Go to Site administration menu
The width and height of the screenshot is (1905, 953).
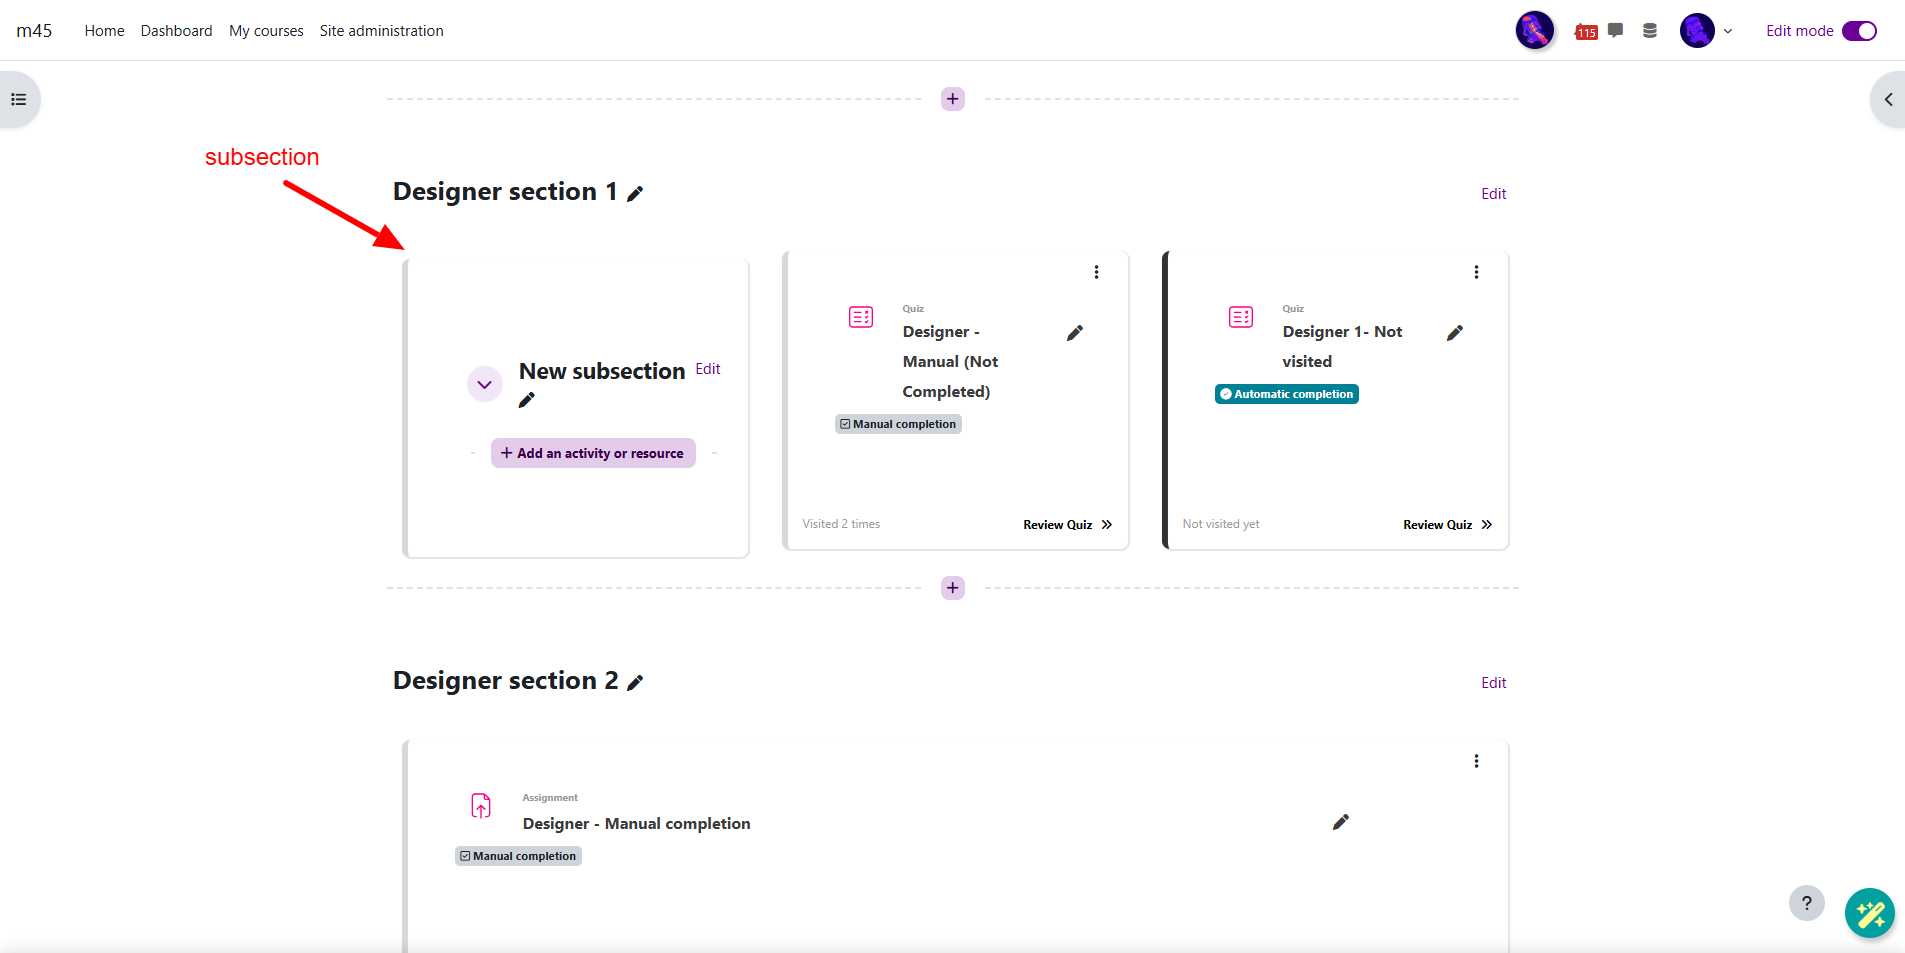click(381, 31)
